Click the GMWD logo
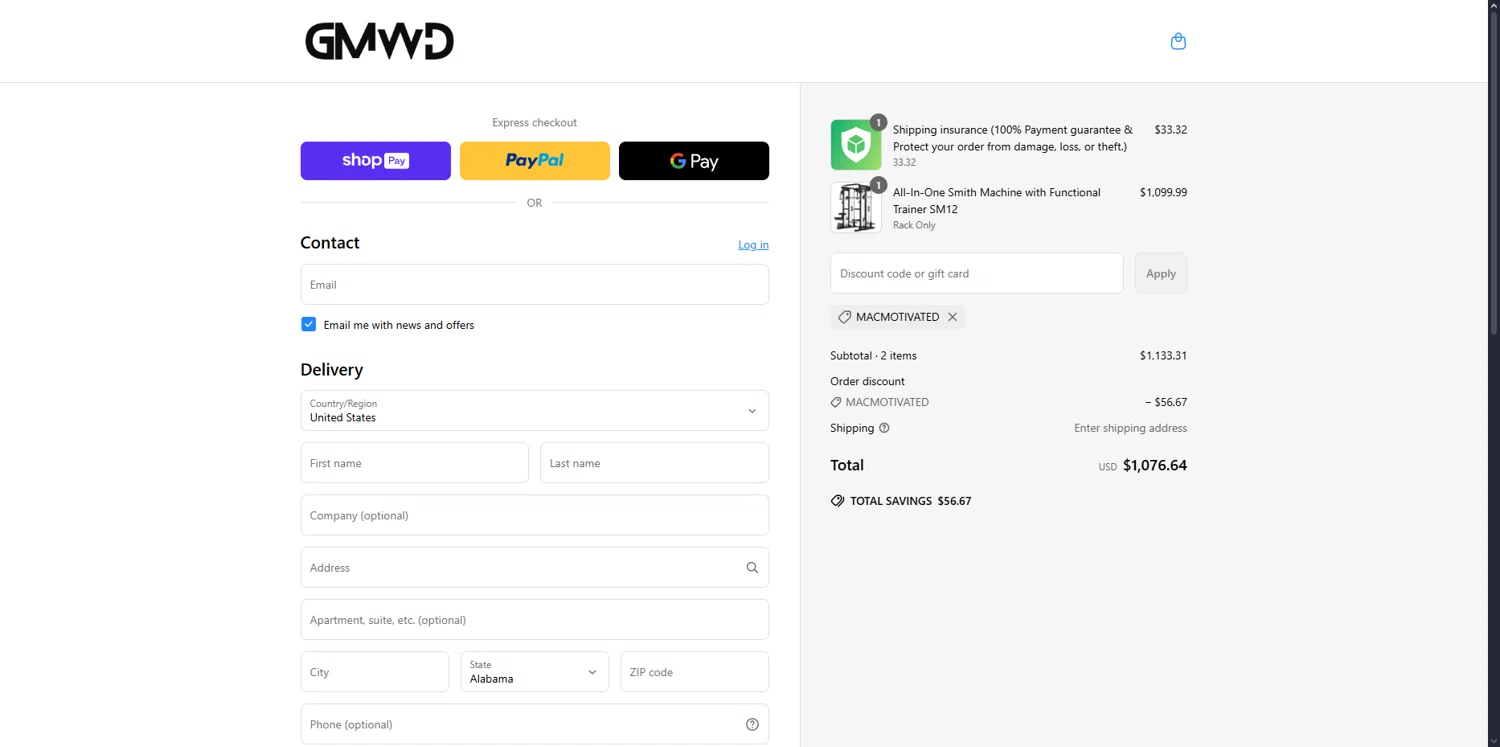 coord(379,41)
